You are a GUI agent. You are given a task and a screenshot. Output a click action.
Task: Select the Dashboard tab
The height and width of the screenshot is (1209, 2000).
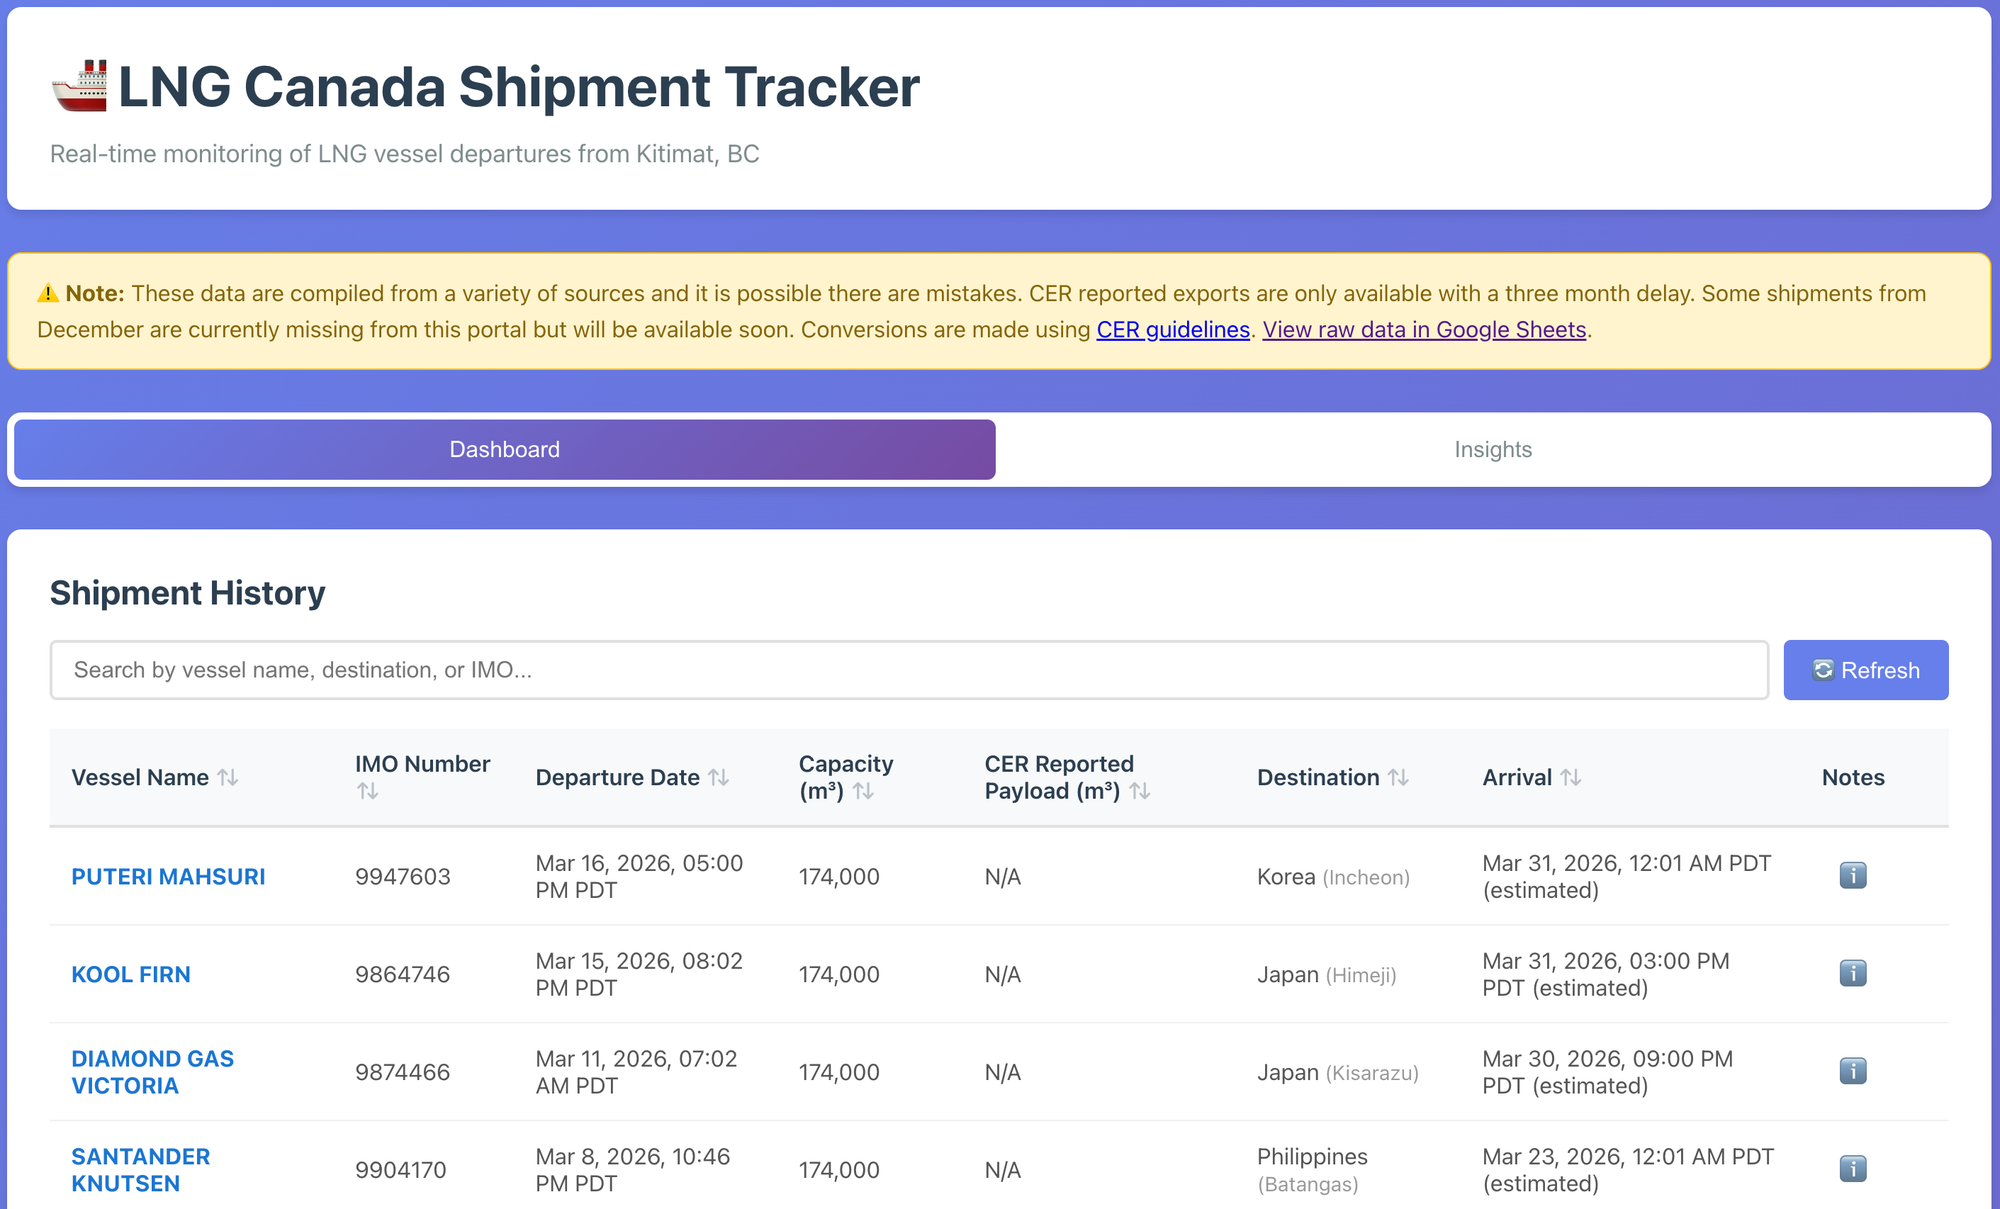pyautogui.click(x=505, y=450)
